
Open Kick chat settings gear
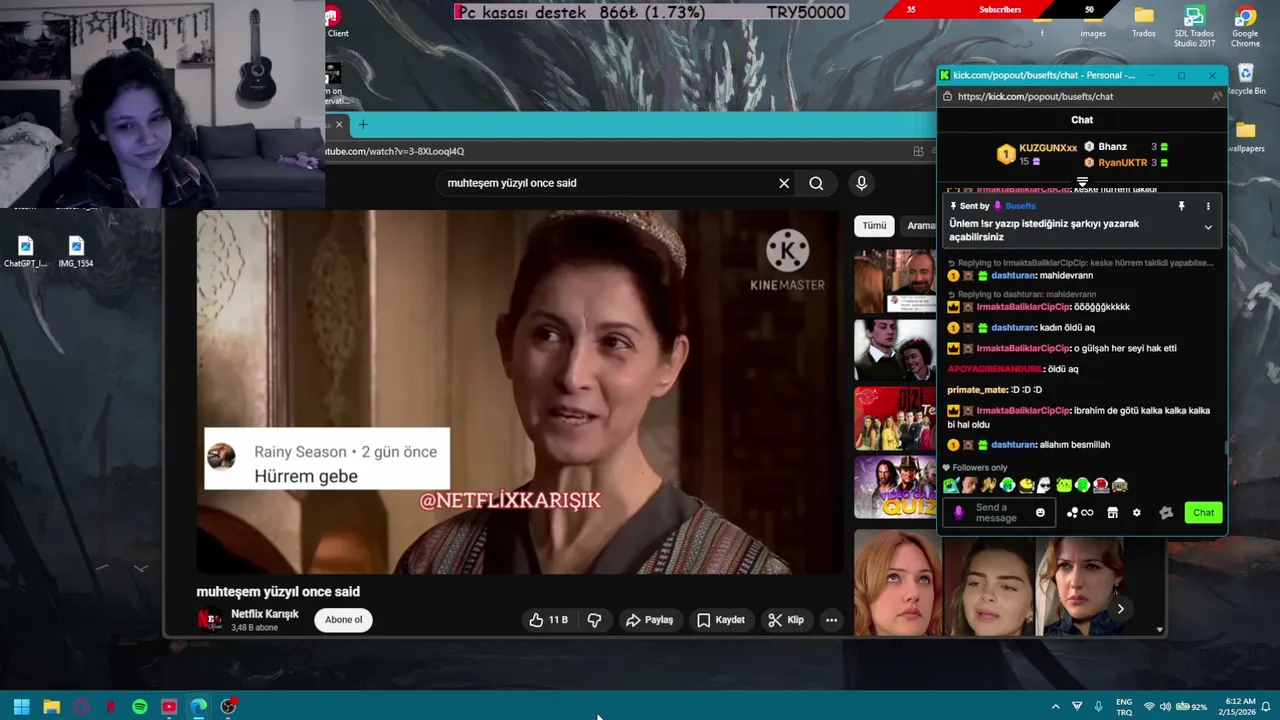point(1136,513)
